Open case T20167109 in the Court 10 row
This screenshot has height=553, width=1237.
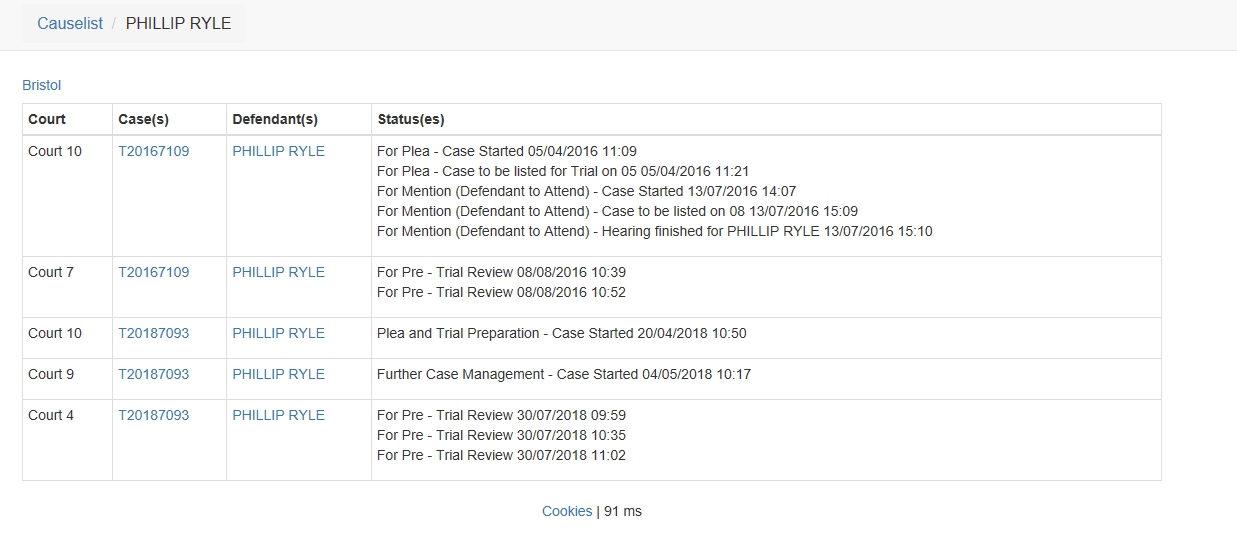coord(154,152)
